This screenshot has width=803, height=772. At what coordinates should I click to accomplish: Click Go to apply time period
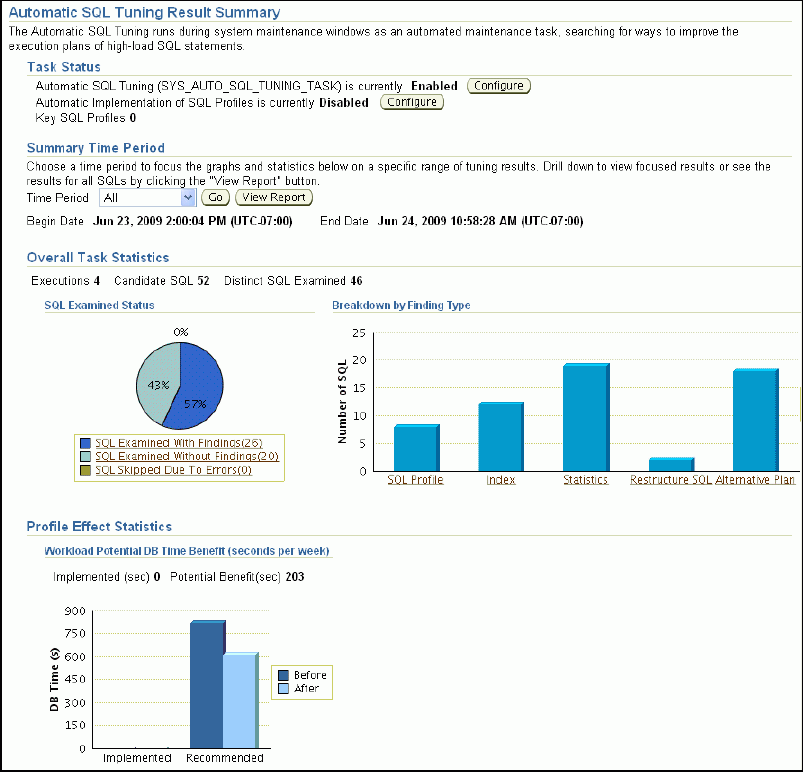(x=216, y=197)
